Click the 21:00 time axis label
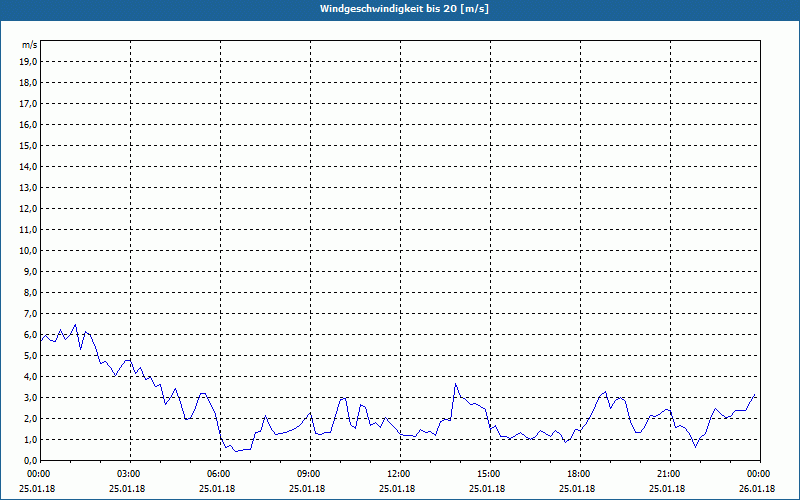Viewport: 800px width, 500px height. coord(669,474)
